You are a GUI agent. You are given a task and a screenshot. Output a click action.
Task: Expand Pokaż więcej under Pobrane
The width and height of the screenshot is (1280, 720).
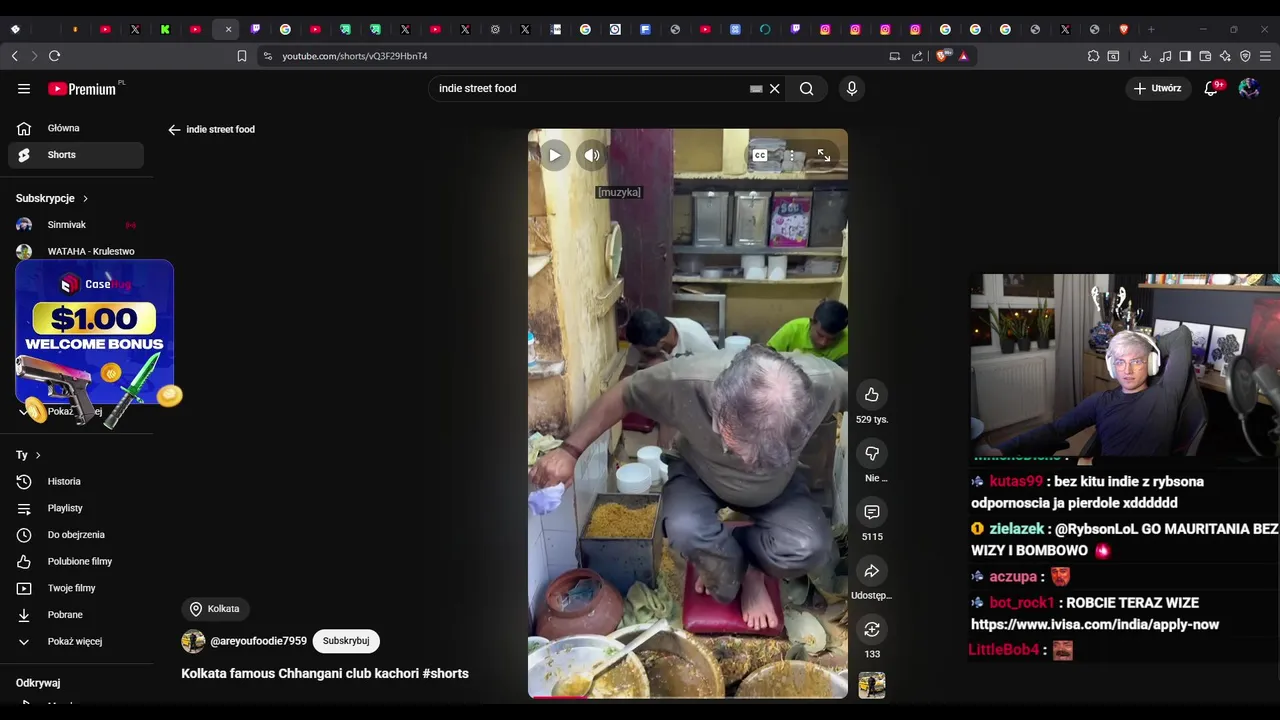tap(76, 642)
